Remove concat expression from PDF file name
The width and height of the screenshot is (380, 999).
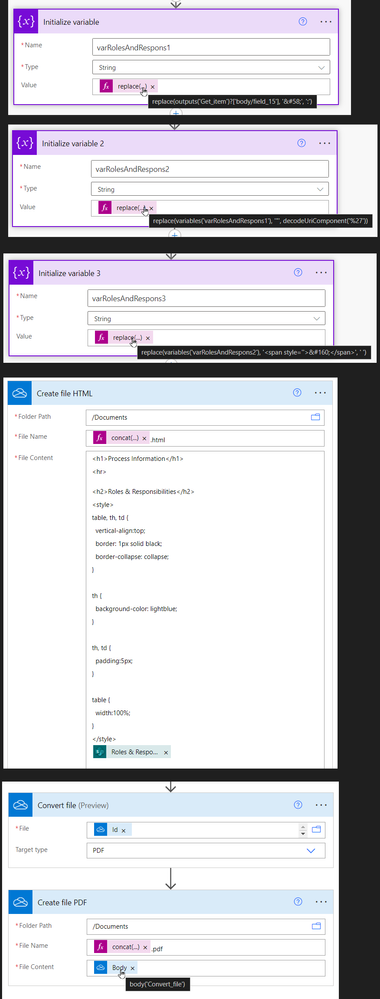tap(144, 947)
